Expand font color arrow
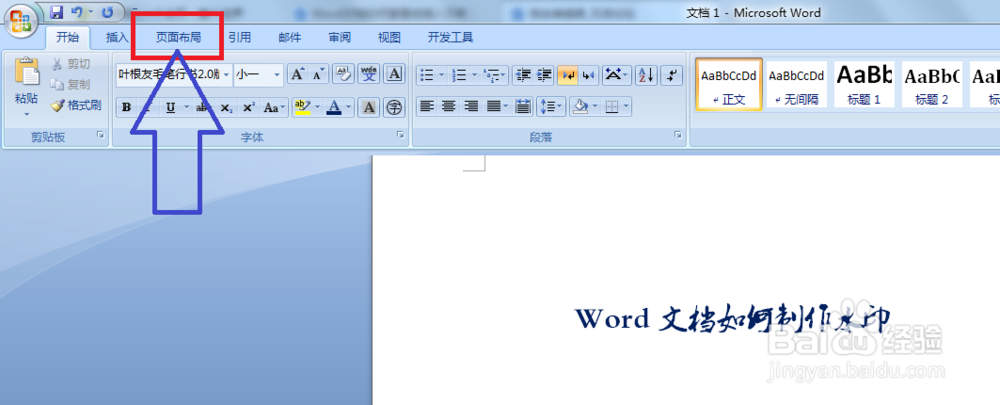 pyautogui.click(x=349, y=108)
